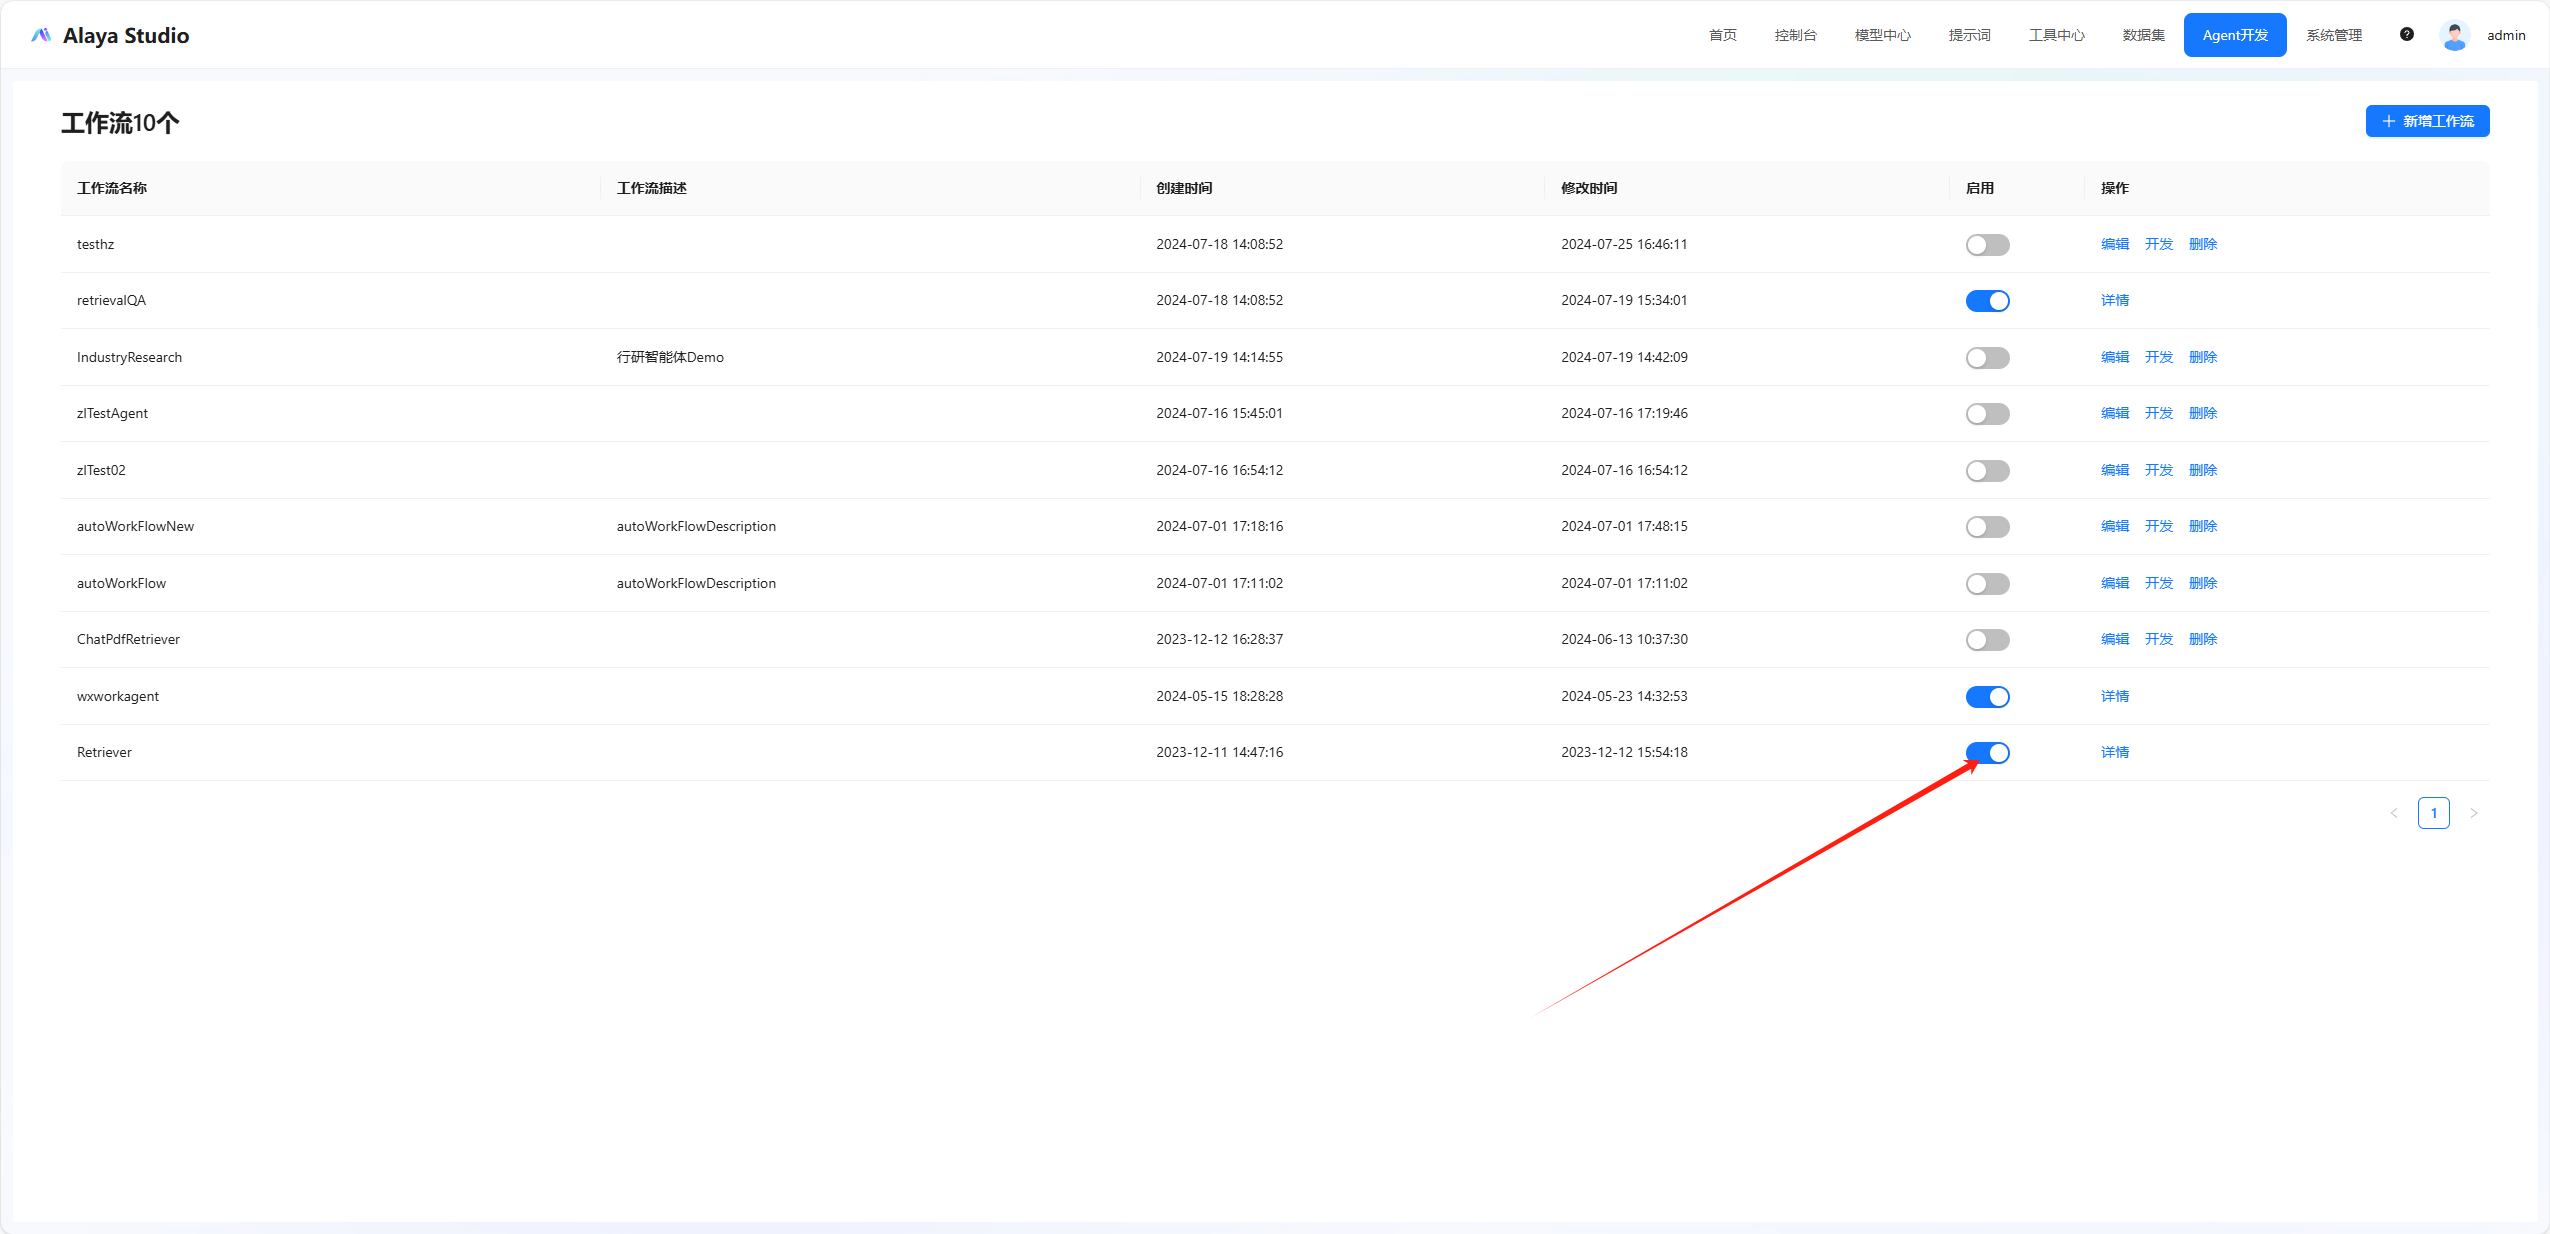Open the help question mark icon
Viewport: 2550px width, 1234px height.
point(2406,34)
